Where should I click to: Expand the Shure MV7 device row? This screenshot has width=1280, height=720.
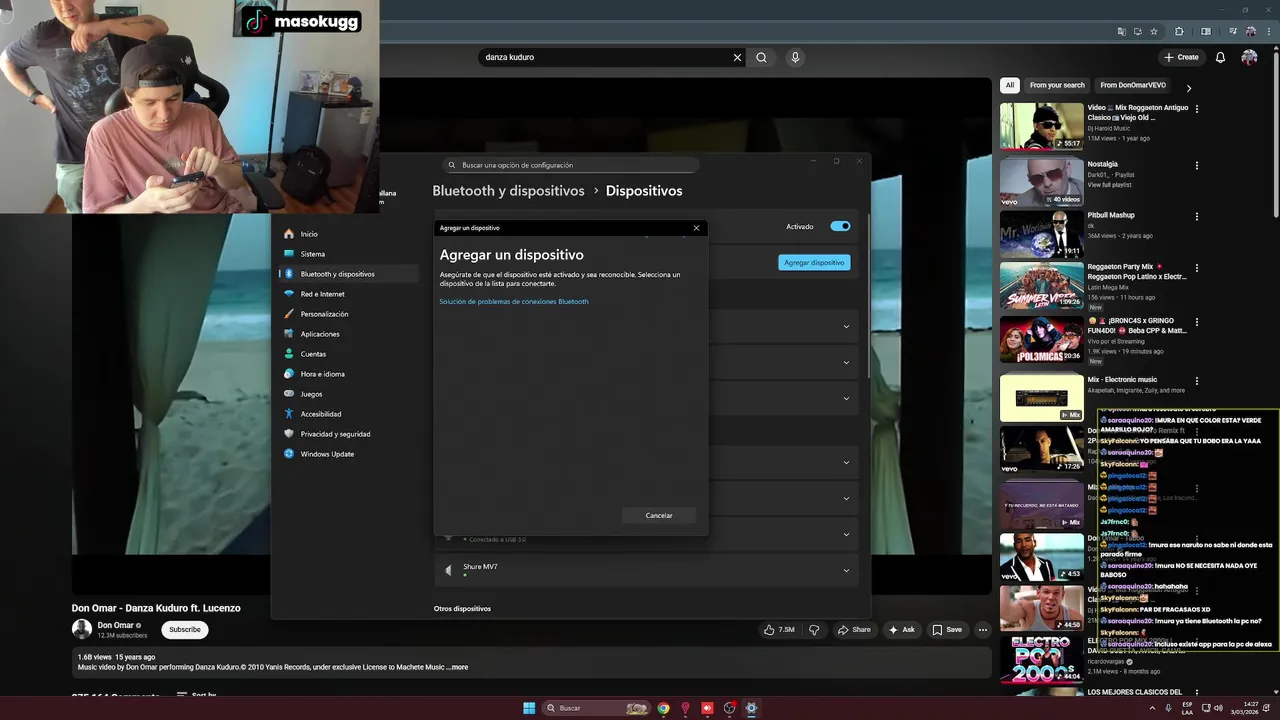(x=648, y=570)
